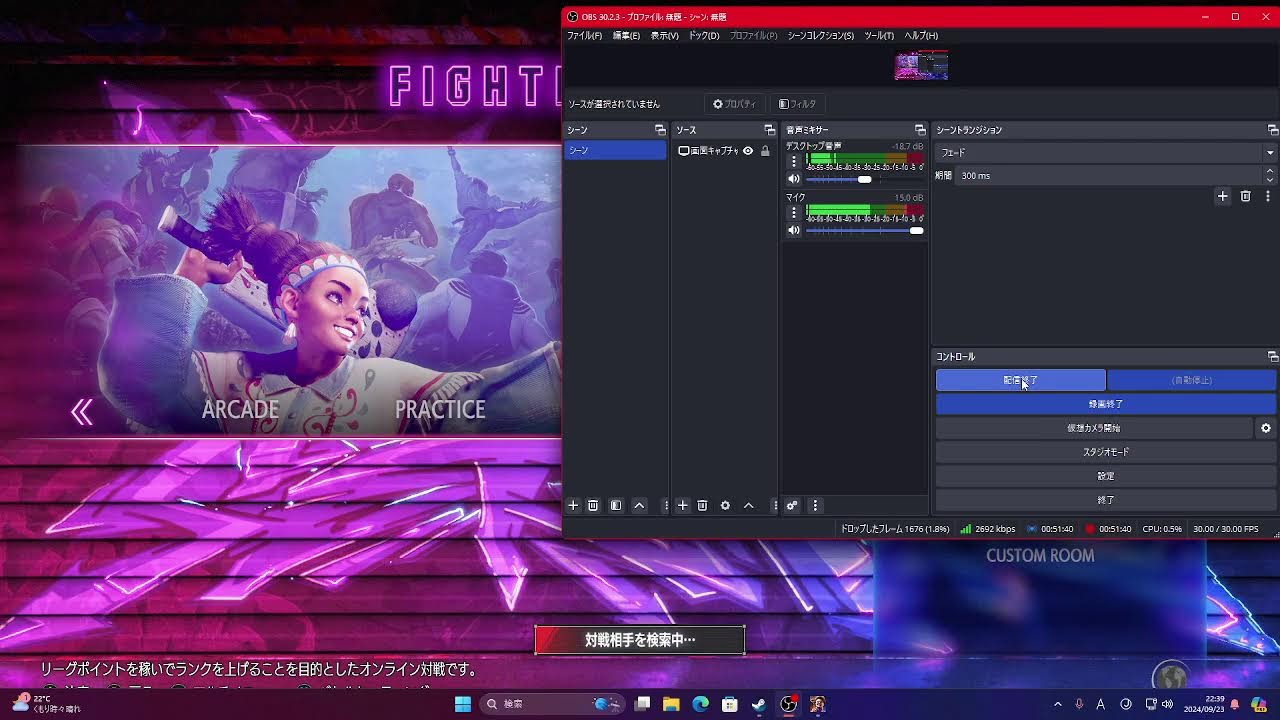Mute マイク with speaker icon

click(794, 230)
